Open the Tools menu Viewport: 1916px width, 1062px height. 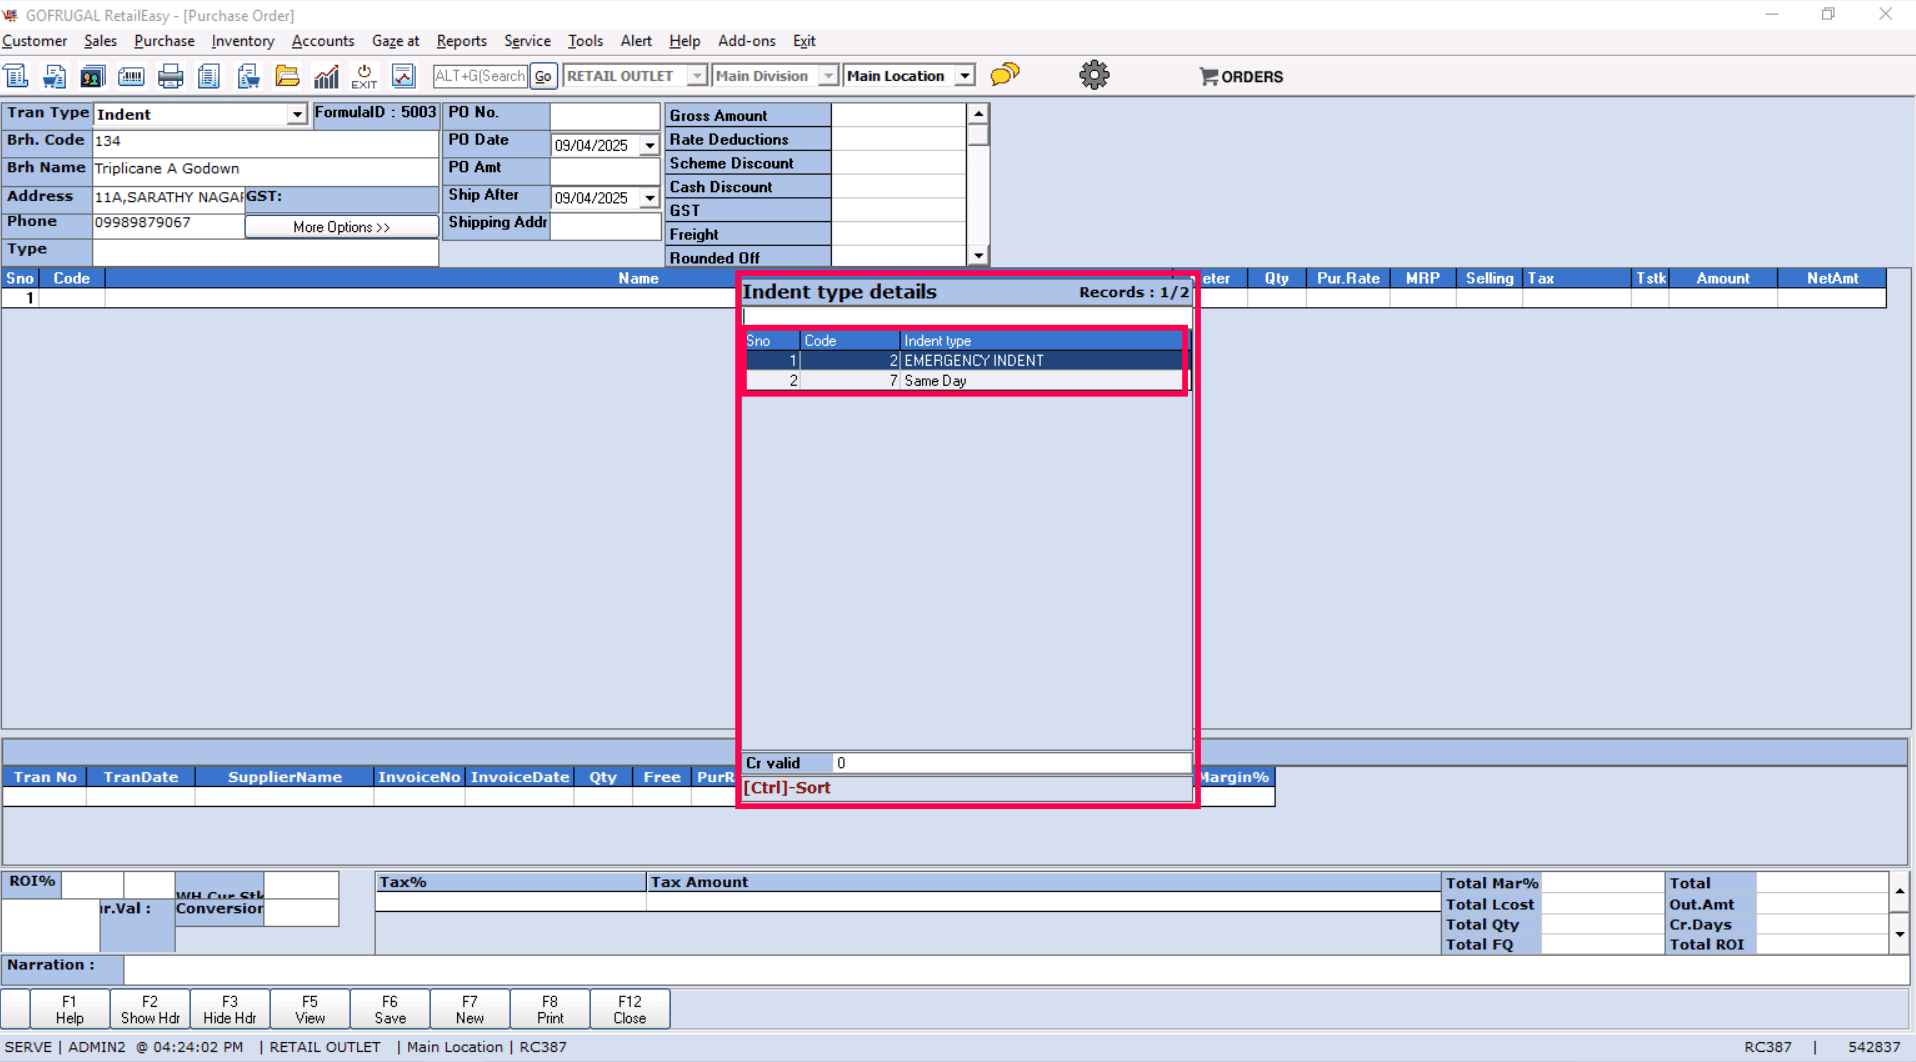585,41
